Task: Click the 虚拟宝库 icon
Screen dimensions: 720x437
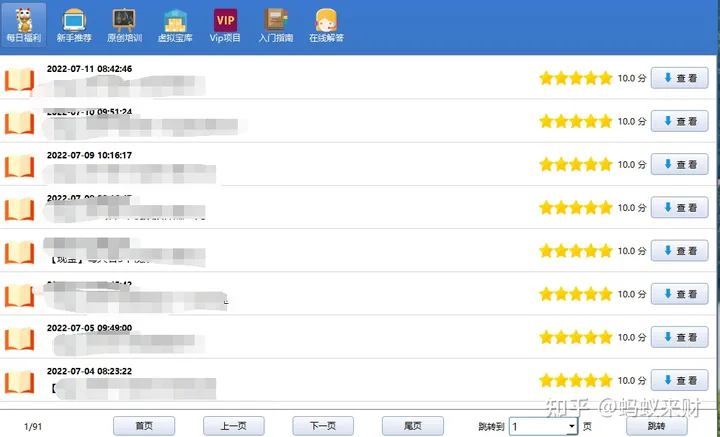Action: 175,24
